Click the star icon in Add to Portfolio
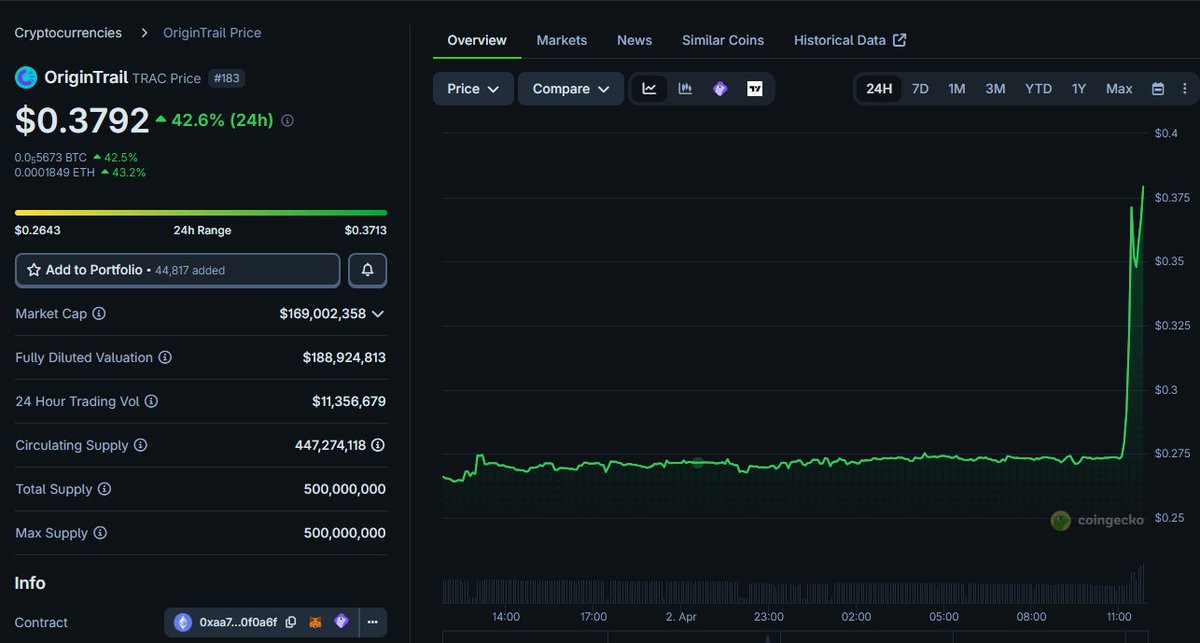The width and height of the screenshot is (1200, 643). tap(34, 270)
